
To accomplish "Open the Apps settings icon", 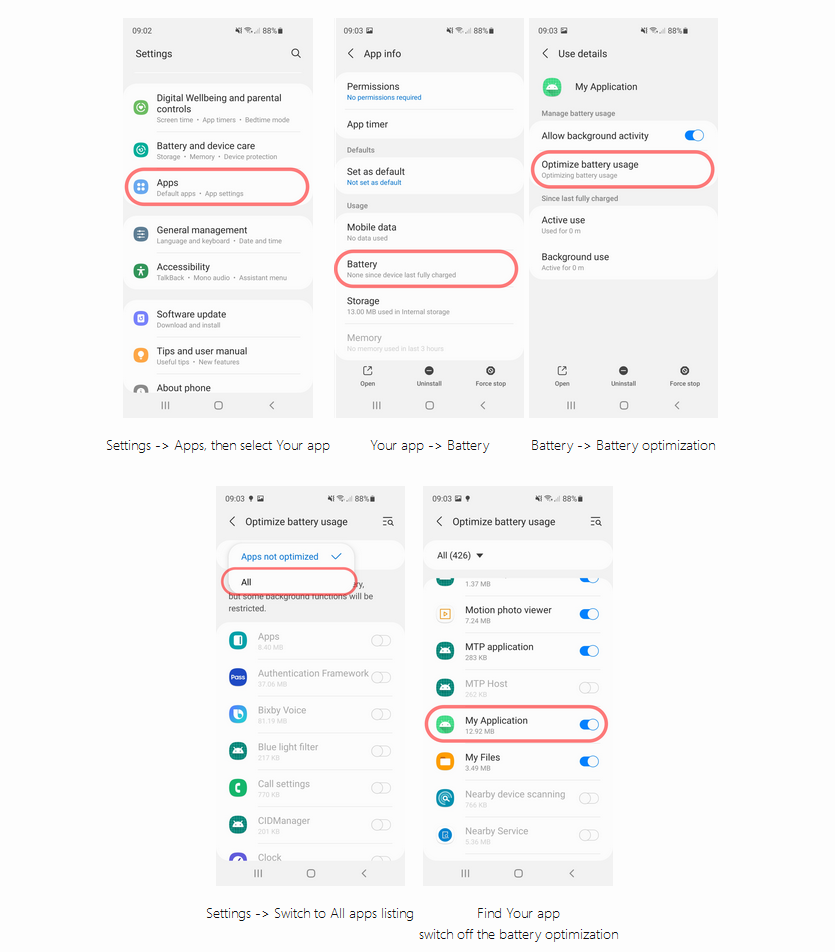I will pyautogui.click(x=141, y=186).
